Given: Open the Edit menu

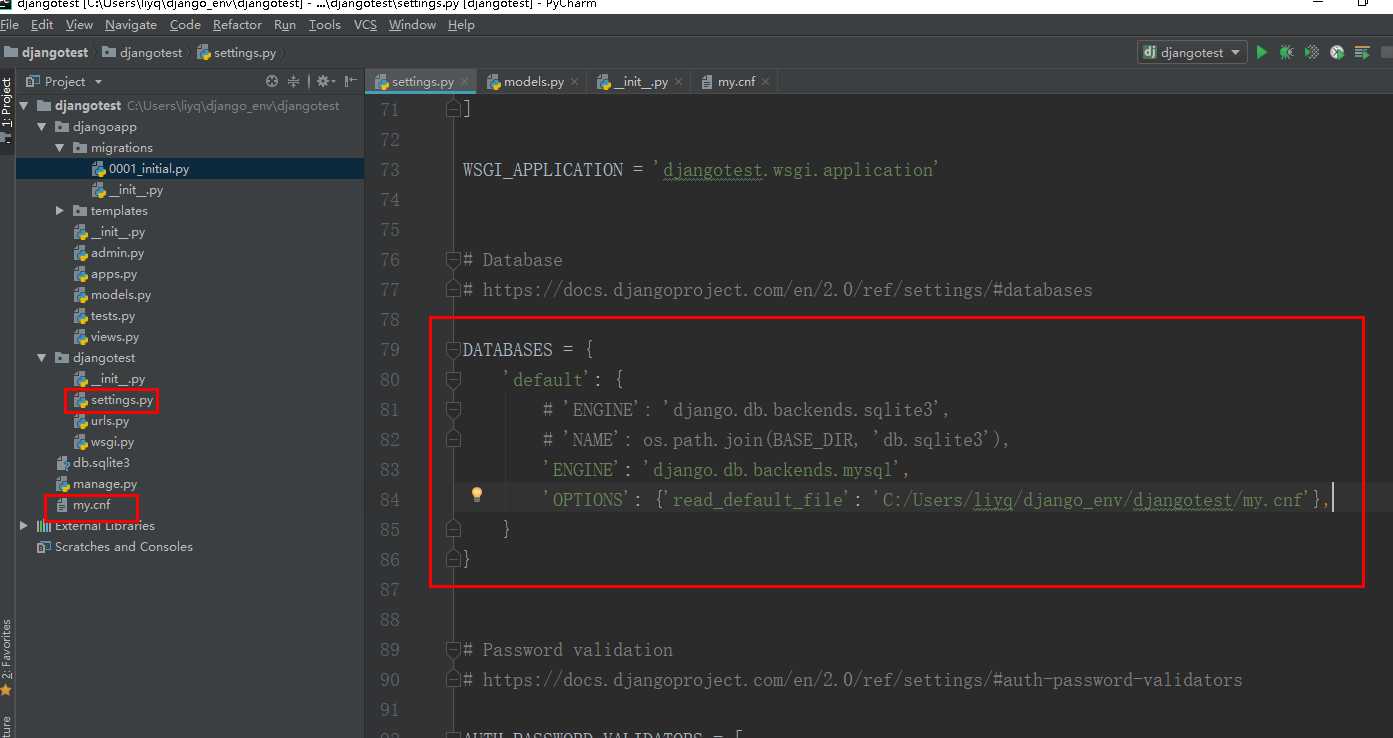Looking at the screenshot, I should [x=42, y=24].
